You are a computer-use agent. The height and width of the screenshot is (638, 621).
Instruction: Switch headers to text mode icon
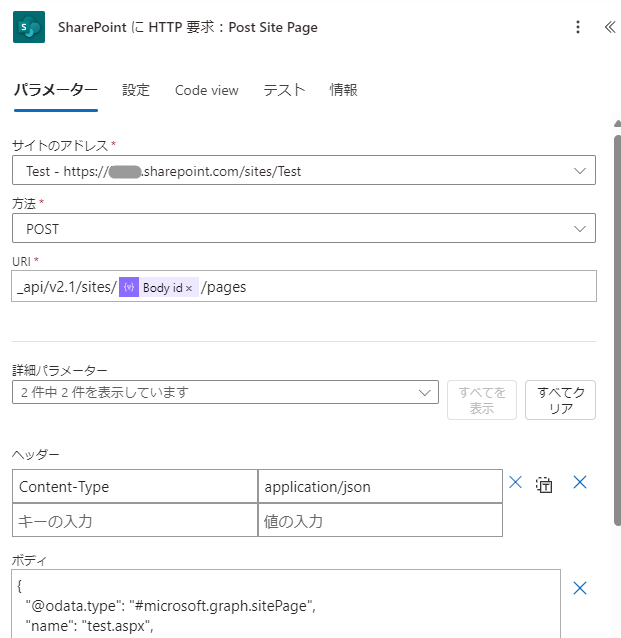click(544, 485)
